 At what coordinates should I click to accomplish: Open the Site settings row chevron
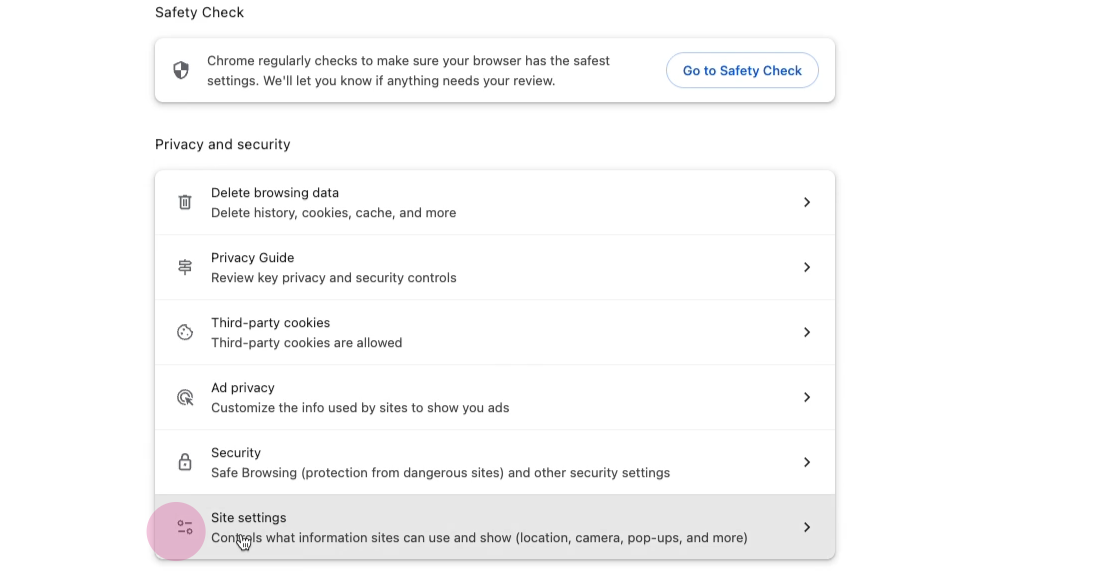806,527
